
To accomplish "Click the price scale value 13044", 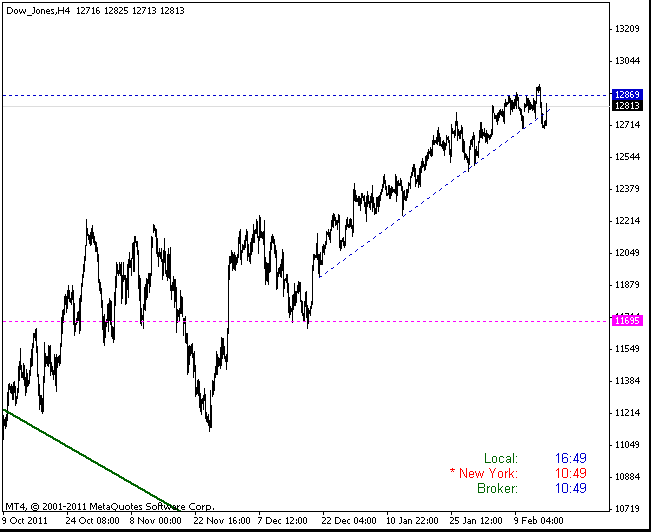I will coord(627,61).
